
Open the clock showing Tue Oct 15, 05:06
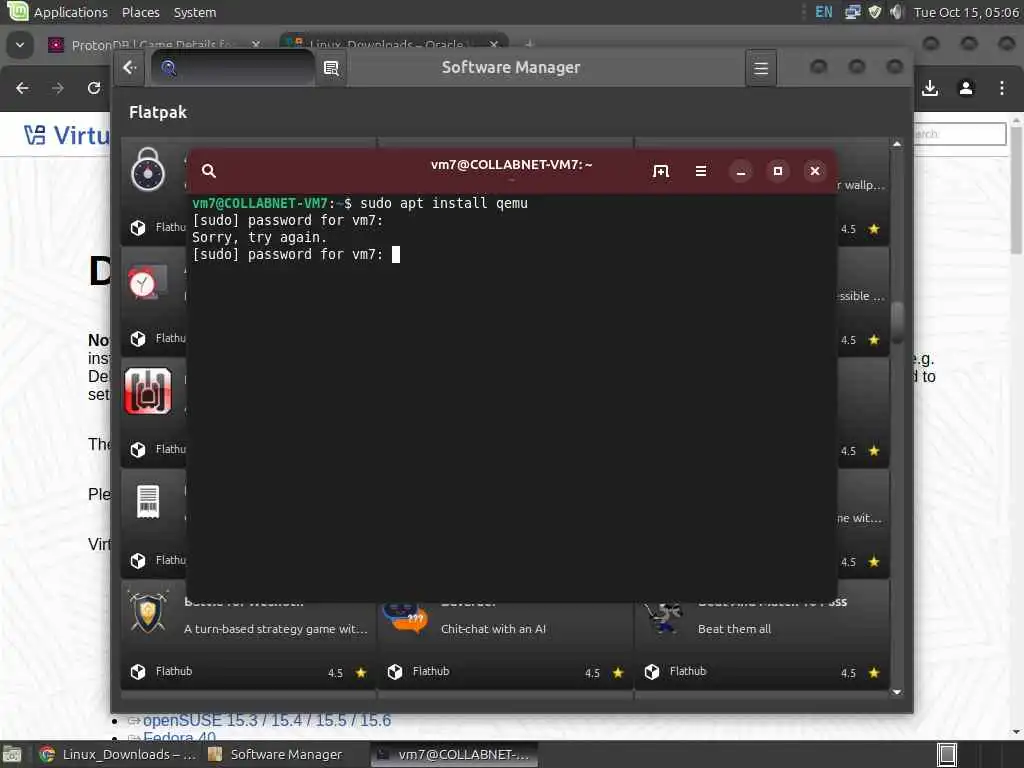click(966, 12)
